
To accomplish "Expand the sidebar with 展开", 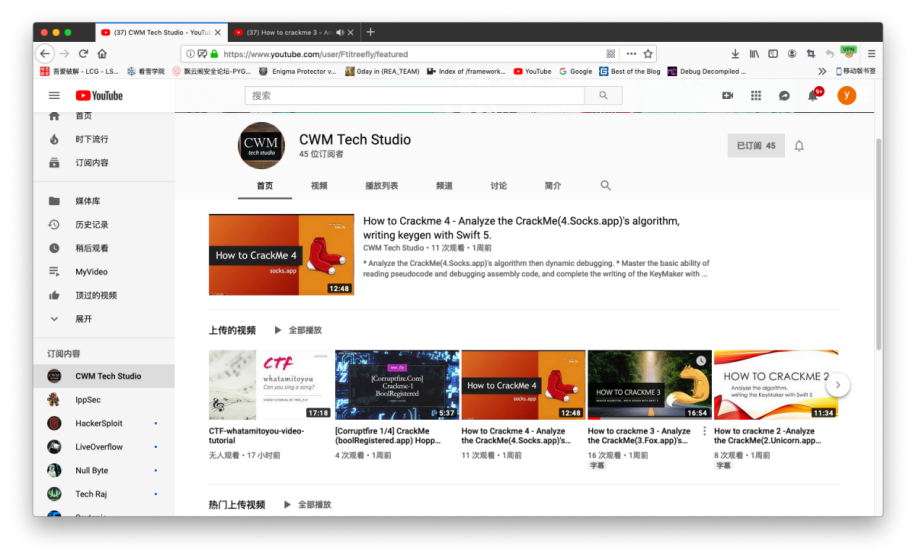I will (103, 319).
